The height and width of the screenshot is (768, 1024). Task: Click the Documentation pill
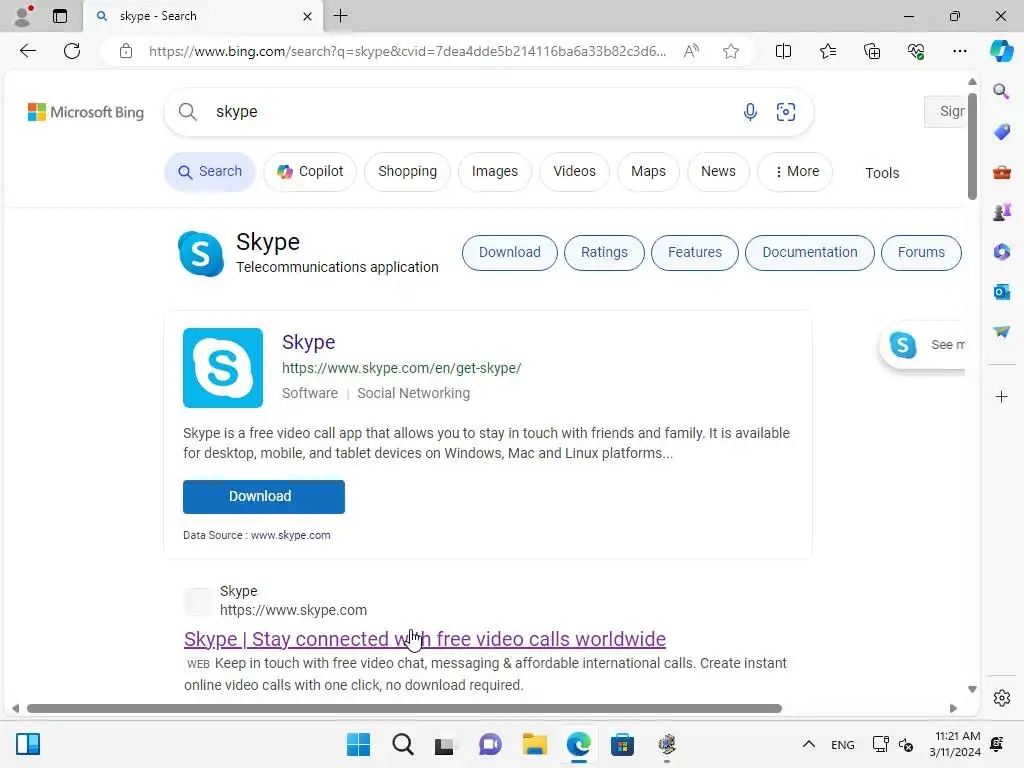point(809,252)
